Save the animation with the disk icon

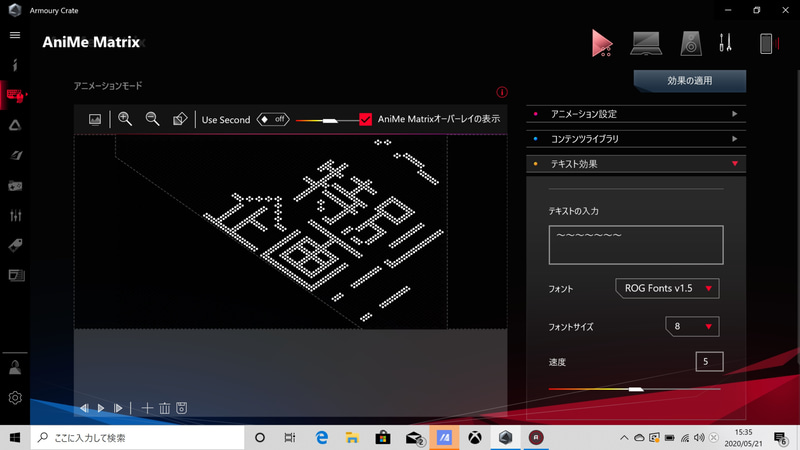(182, 408)
